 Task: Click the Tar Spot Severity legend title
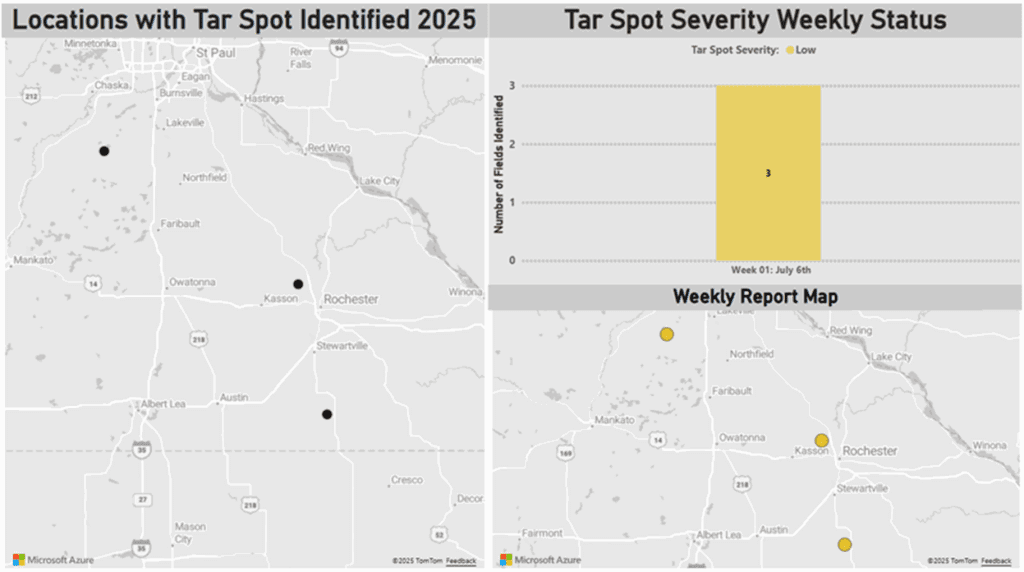pyautogui.click(x=735, y=50)
